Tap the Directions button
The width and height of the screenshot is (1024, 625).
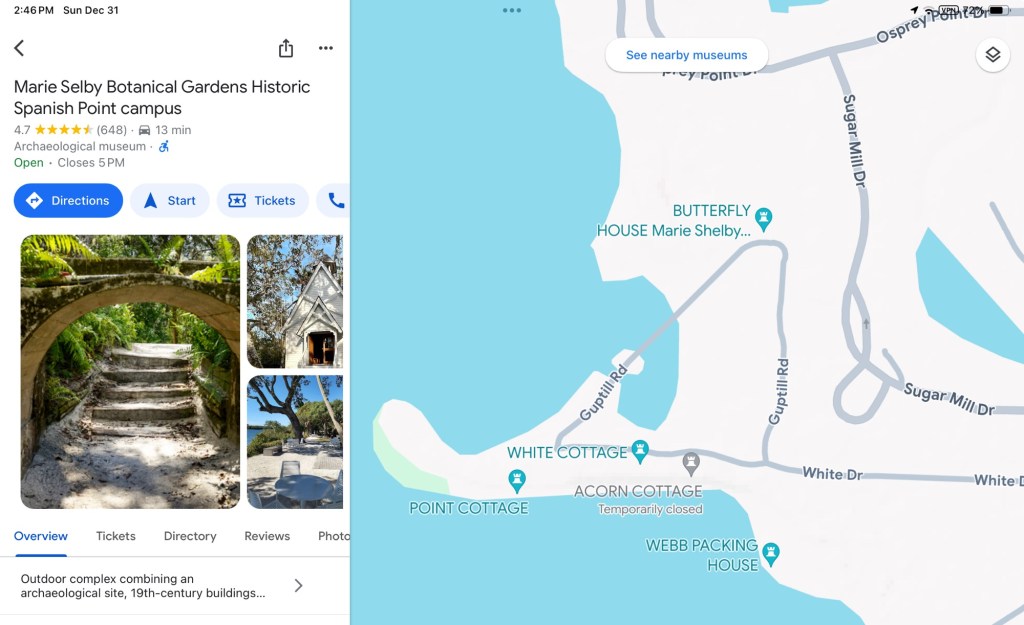click(x=68, y=200)
